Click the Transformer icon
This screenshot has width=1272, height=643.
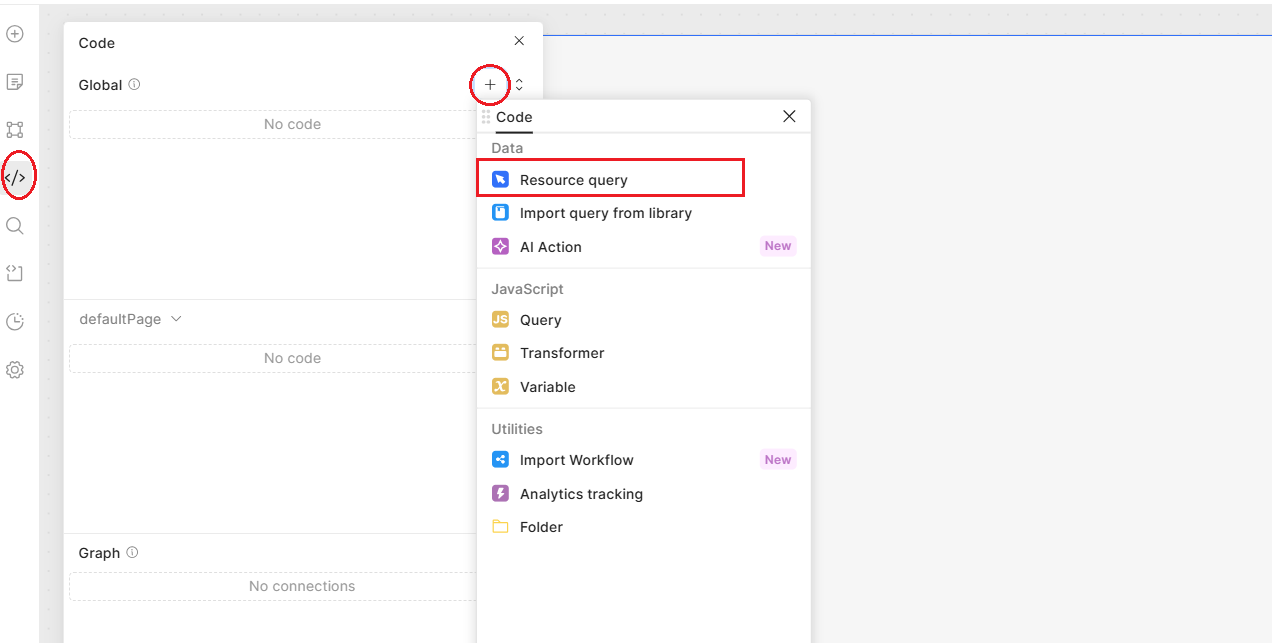tap(500, 353)
